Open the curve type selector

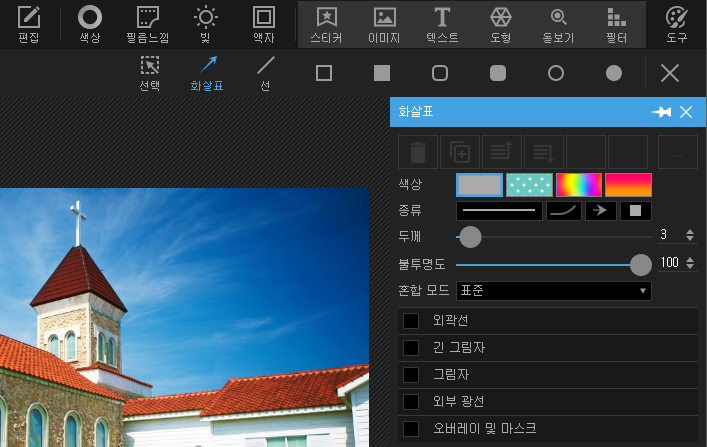(x=564, y=211)
